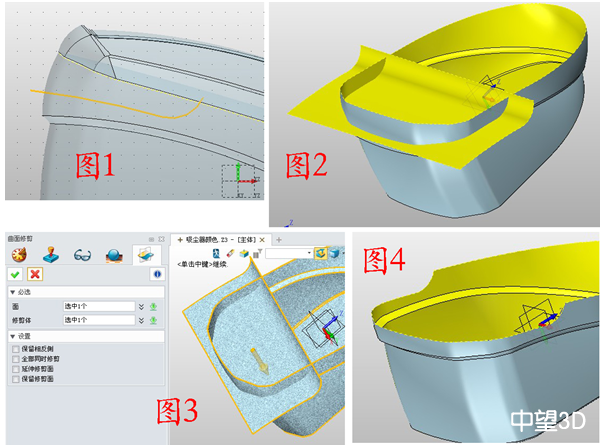Select the blue sphere panel icon
600x447 pixels.
tap(112, 254)
